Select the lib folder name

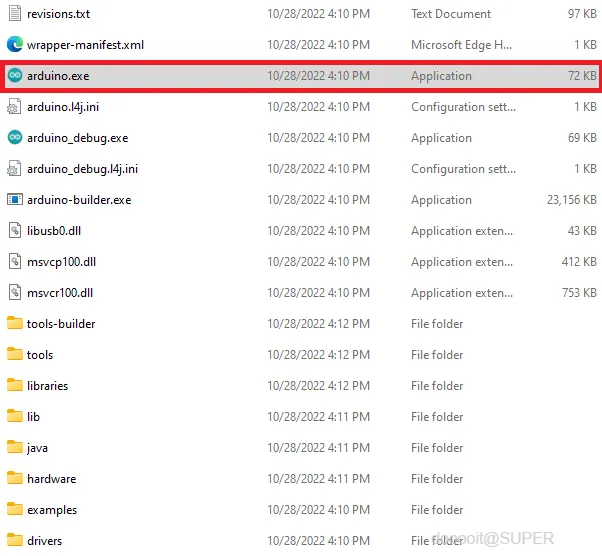click(x=33, y=417)
